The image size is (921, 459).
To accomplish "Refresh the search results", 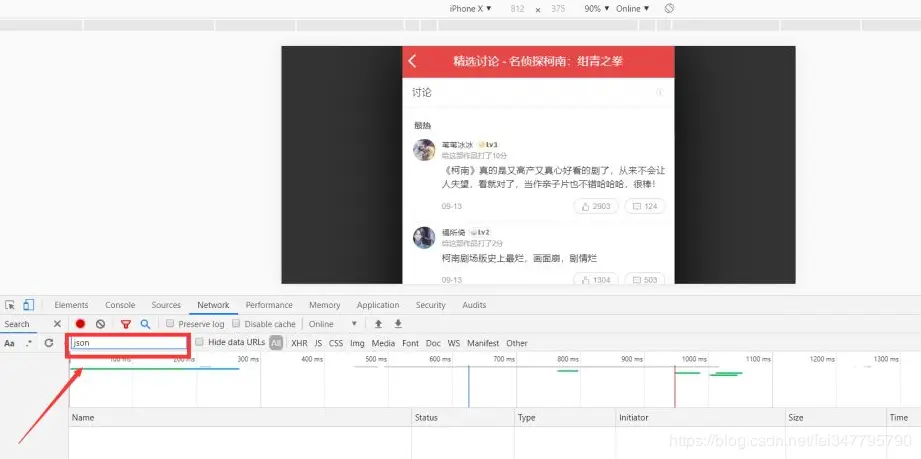I will pyautogui.click(x=49, y=343).
